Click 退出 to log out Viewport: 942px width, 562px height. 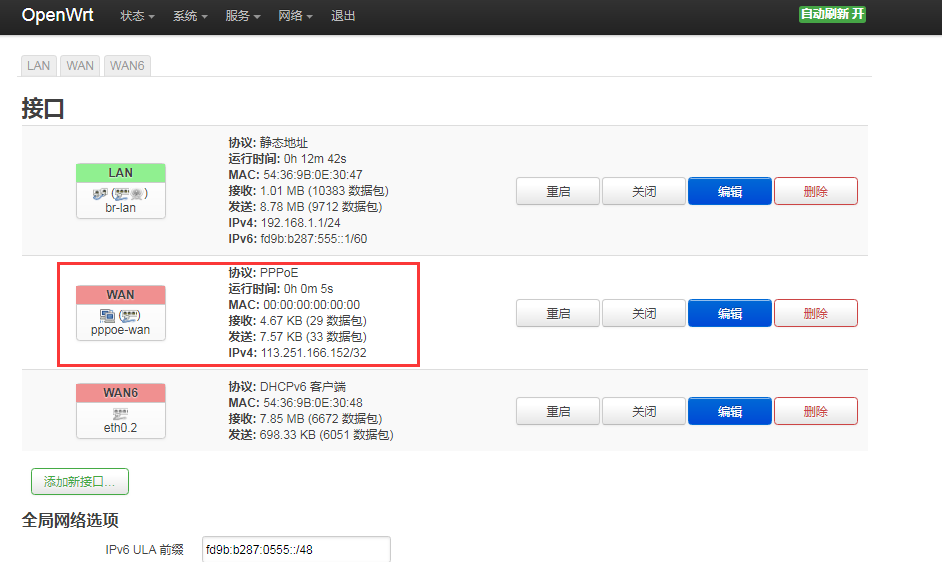coord(343,16)
